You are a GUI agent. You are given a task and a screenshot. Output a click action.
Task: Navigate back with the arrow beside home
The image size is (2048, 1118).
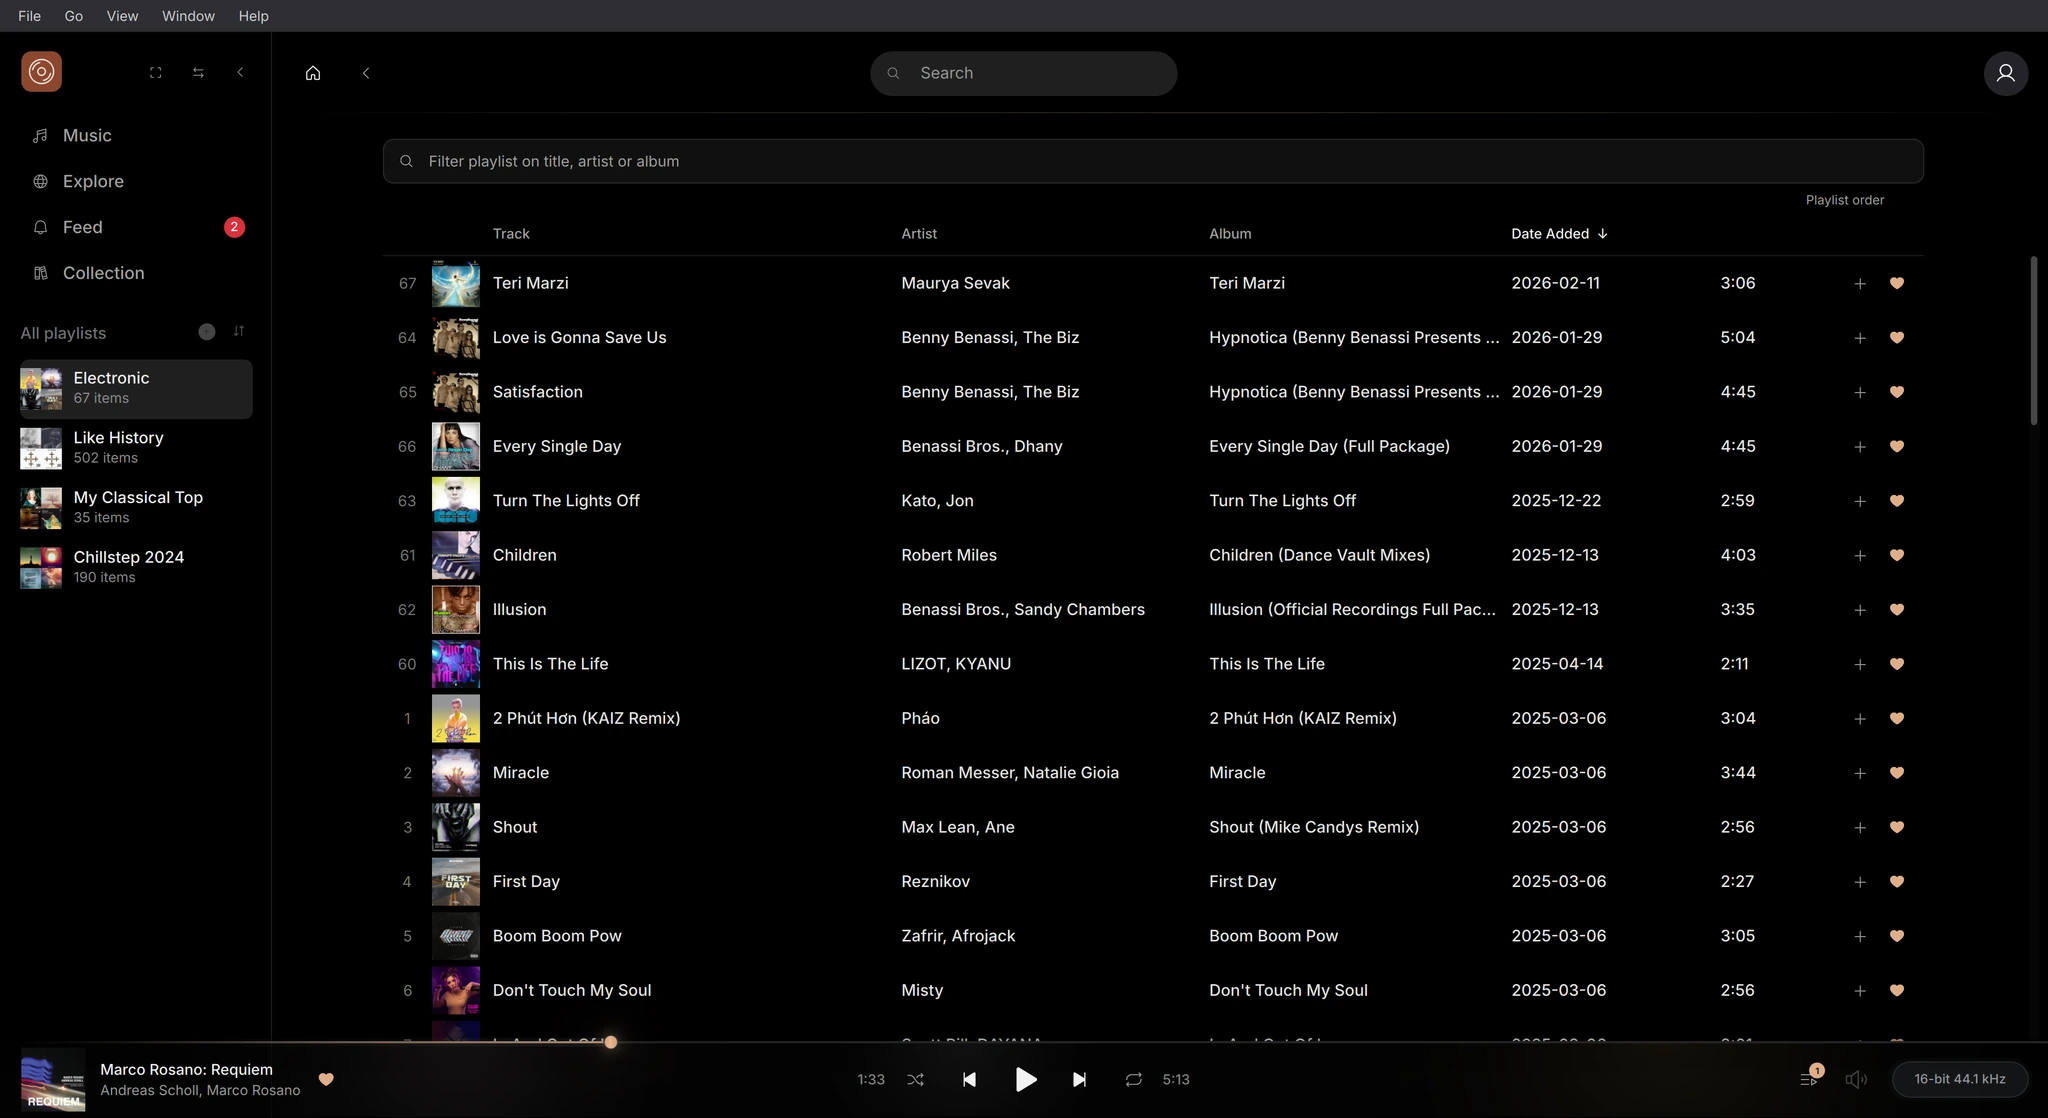(x=366, y=73)
